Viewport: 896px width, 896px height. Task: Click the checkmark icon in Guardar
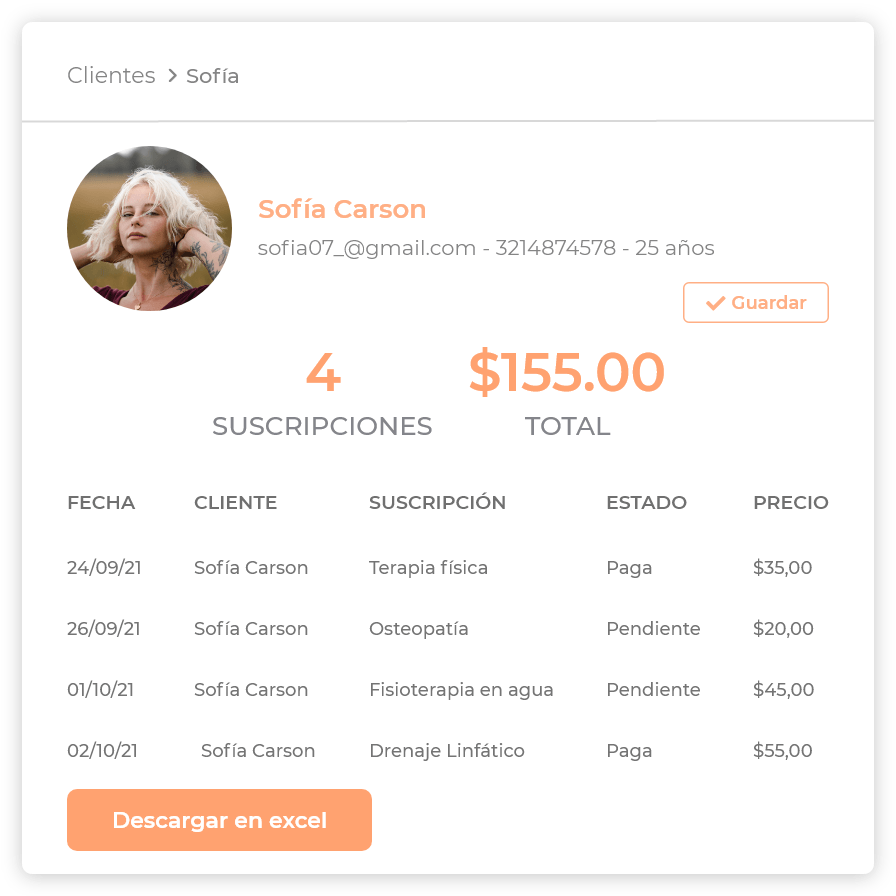(715, 303)
